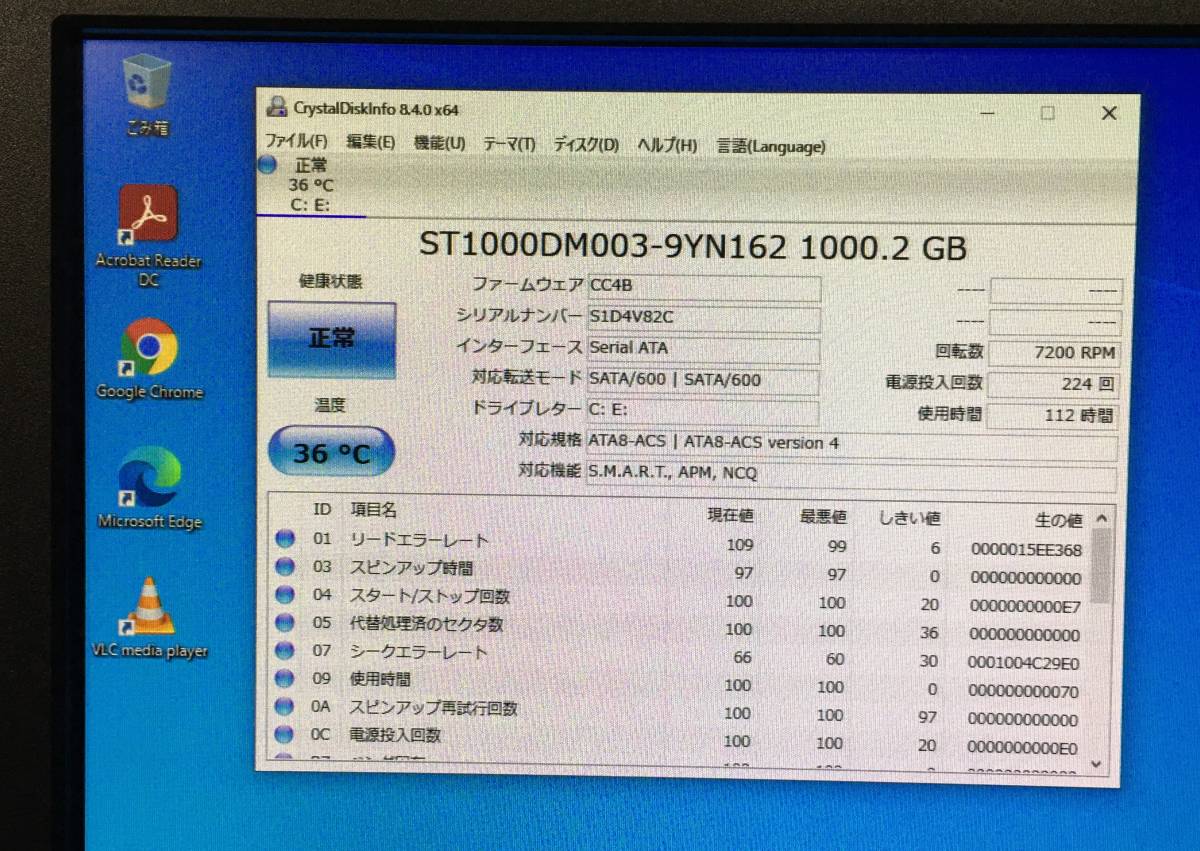Open the 機能(U) menu

pos(439,143)
